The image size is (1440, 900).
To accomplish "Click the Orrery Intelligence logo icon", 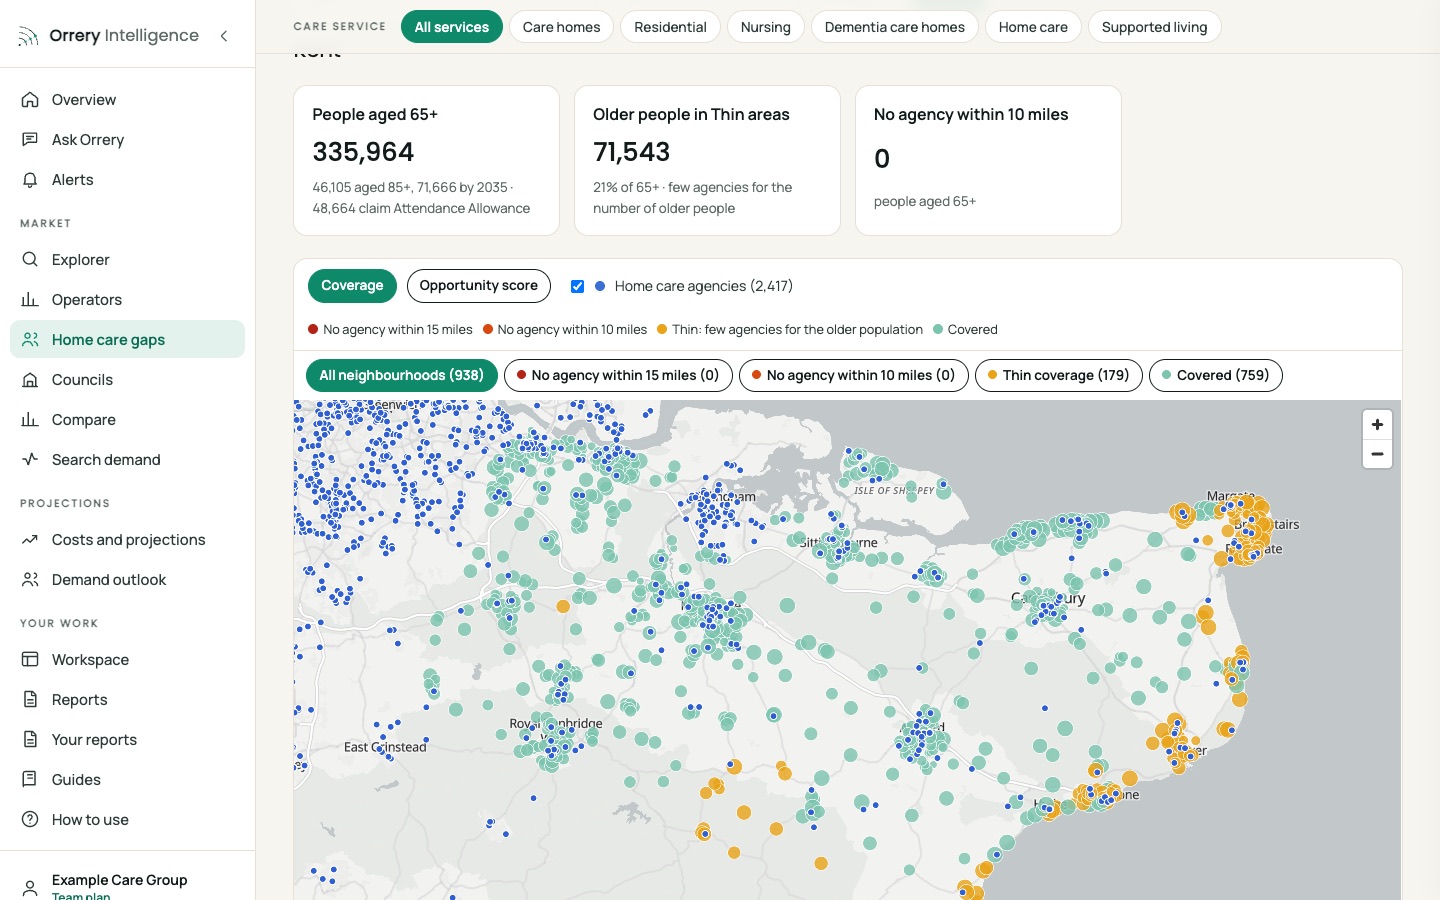I will pyautogui.click(x=28, y=37).
